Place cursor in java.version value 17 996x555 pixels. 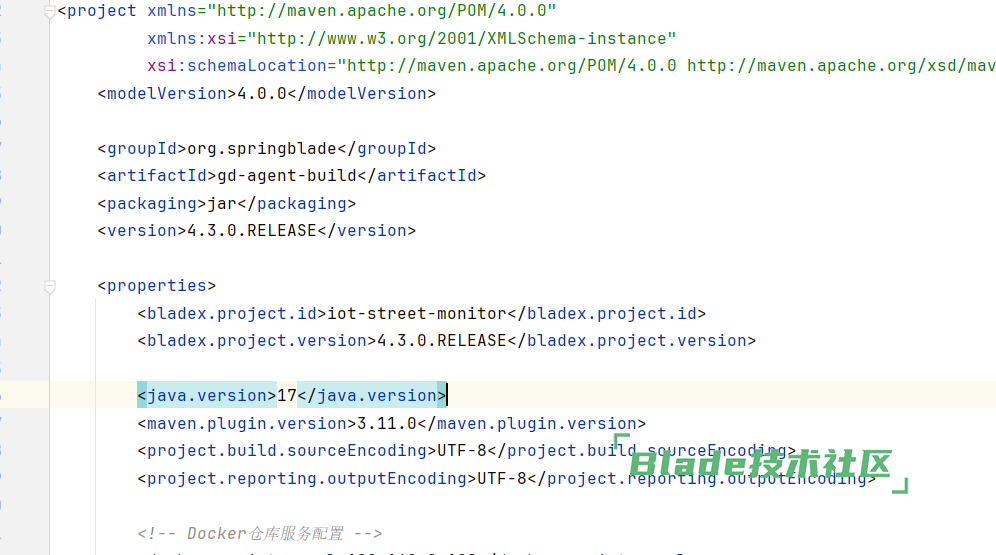pos(287,395)
